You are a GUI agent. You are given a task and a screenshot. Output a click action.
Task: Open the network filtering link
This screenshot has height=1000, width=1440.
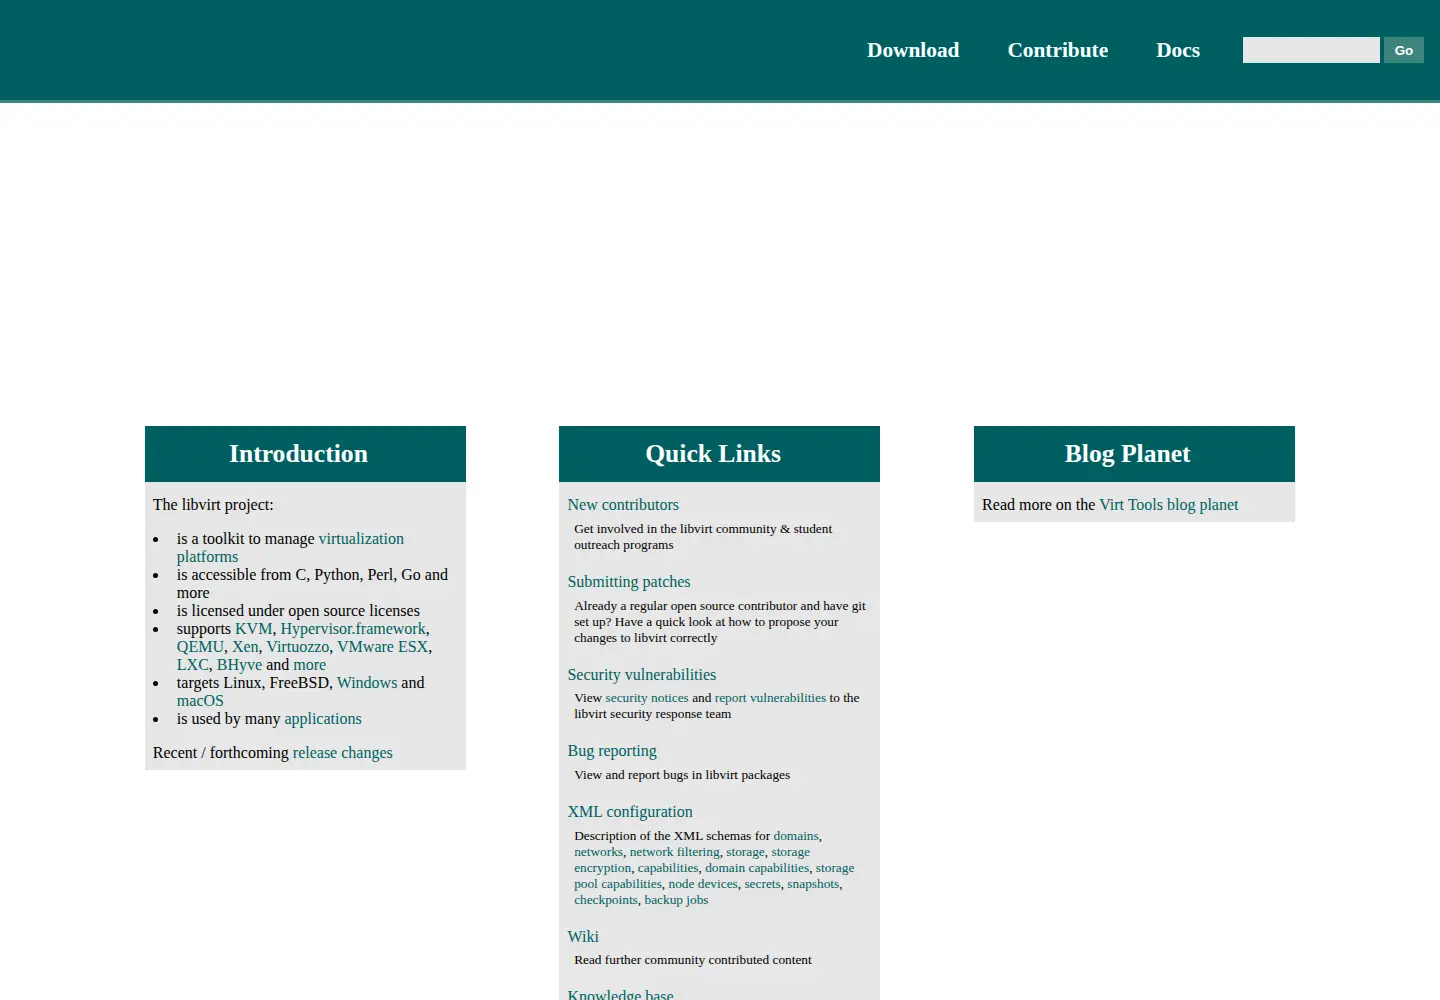click(x=675, y=852)
